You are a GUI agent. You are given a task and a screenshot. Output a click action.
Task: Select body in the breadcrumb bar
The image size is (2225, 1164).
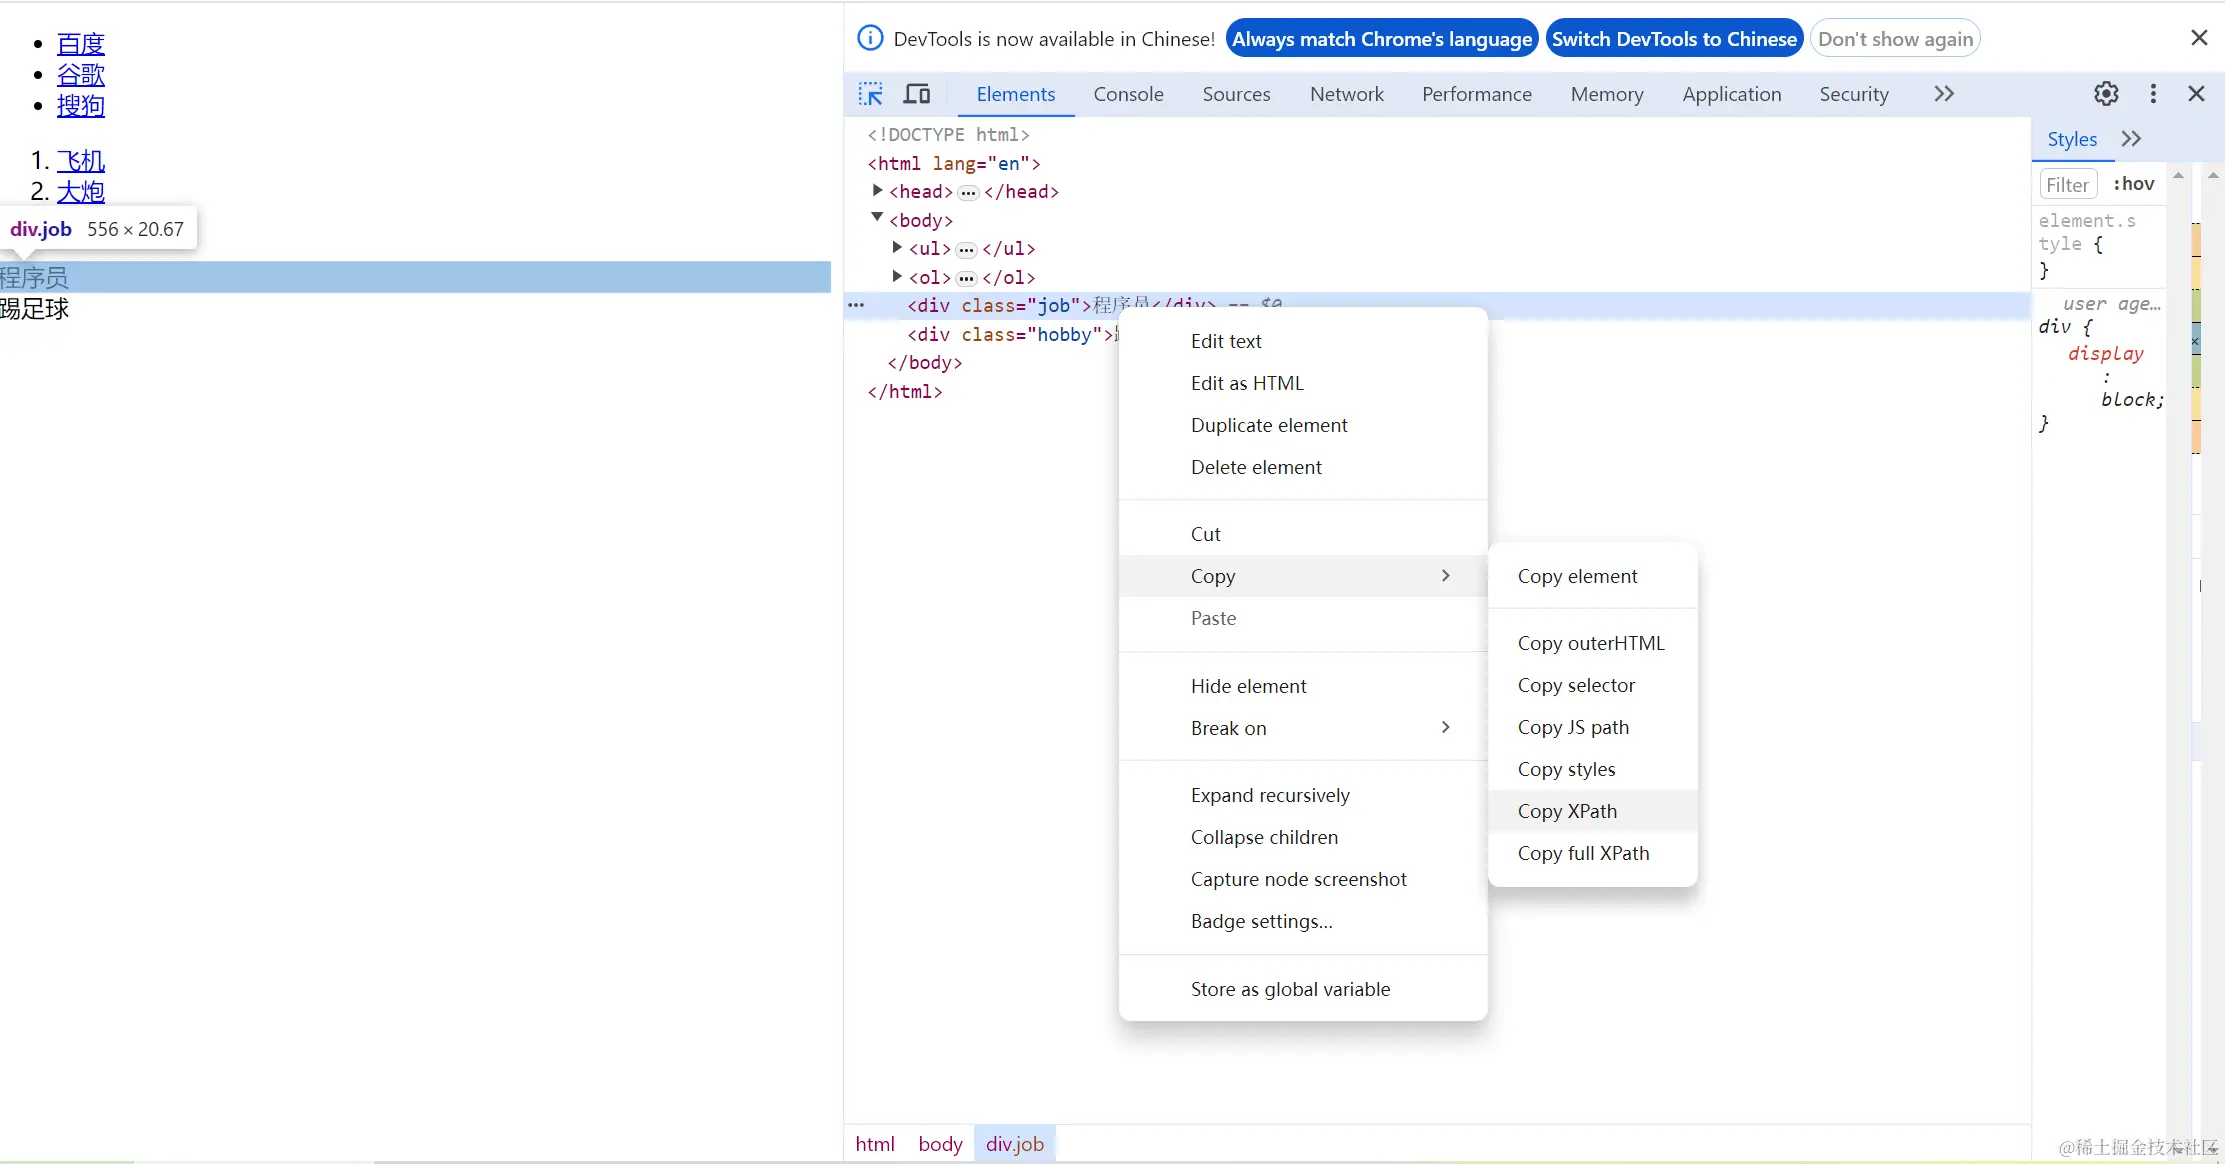coord(940,1144)
